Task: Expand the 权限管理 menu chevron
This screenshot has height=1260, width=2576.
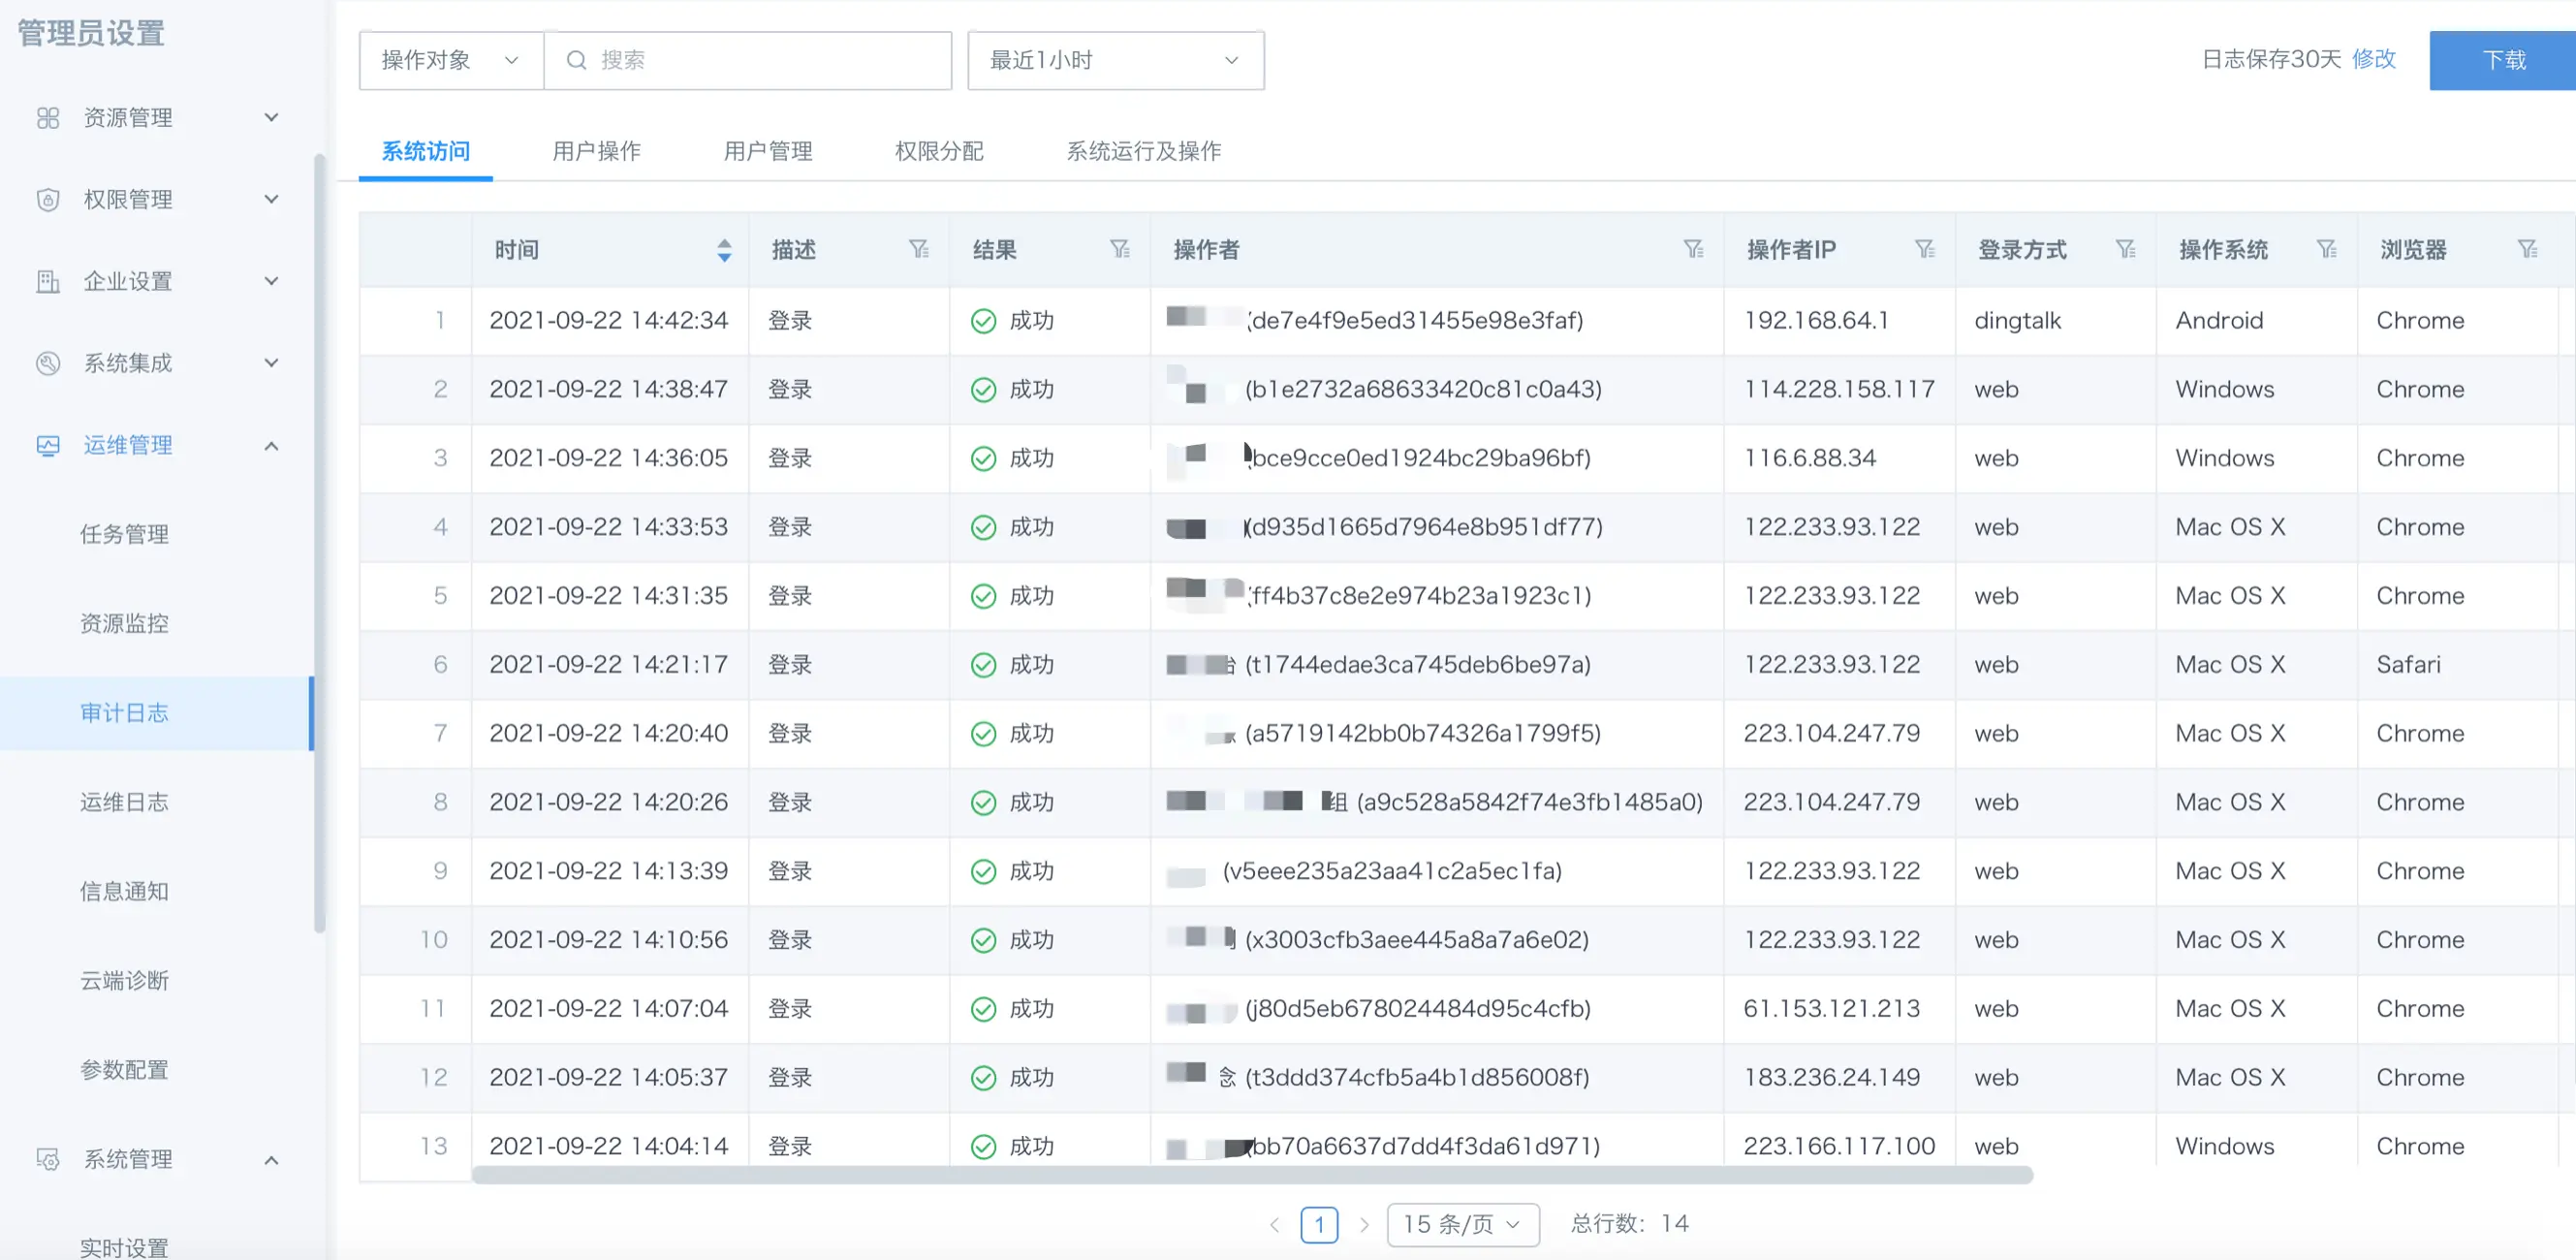Action: pos(271,200)
